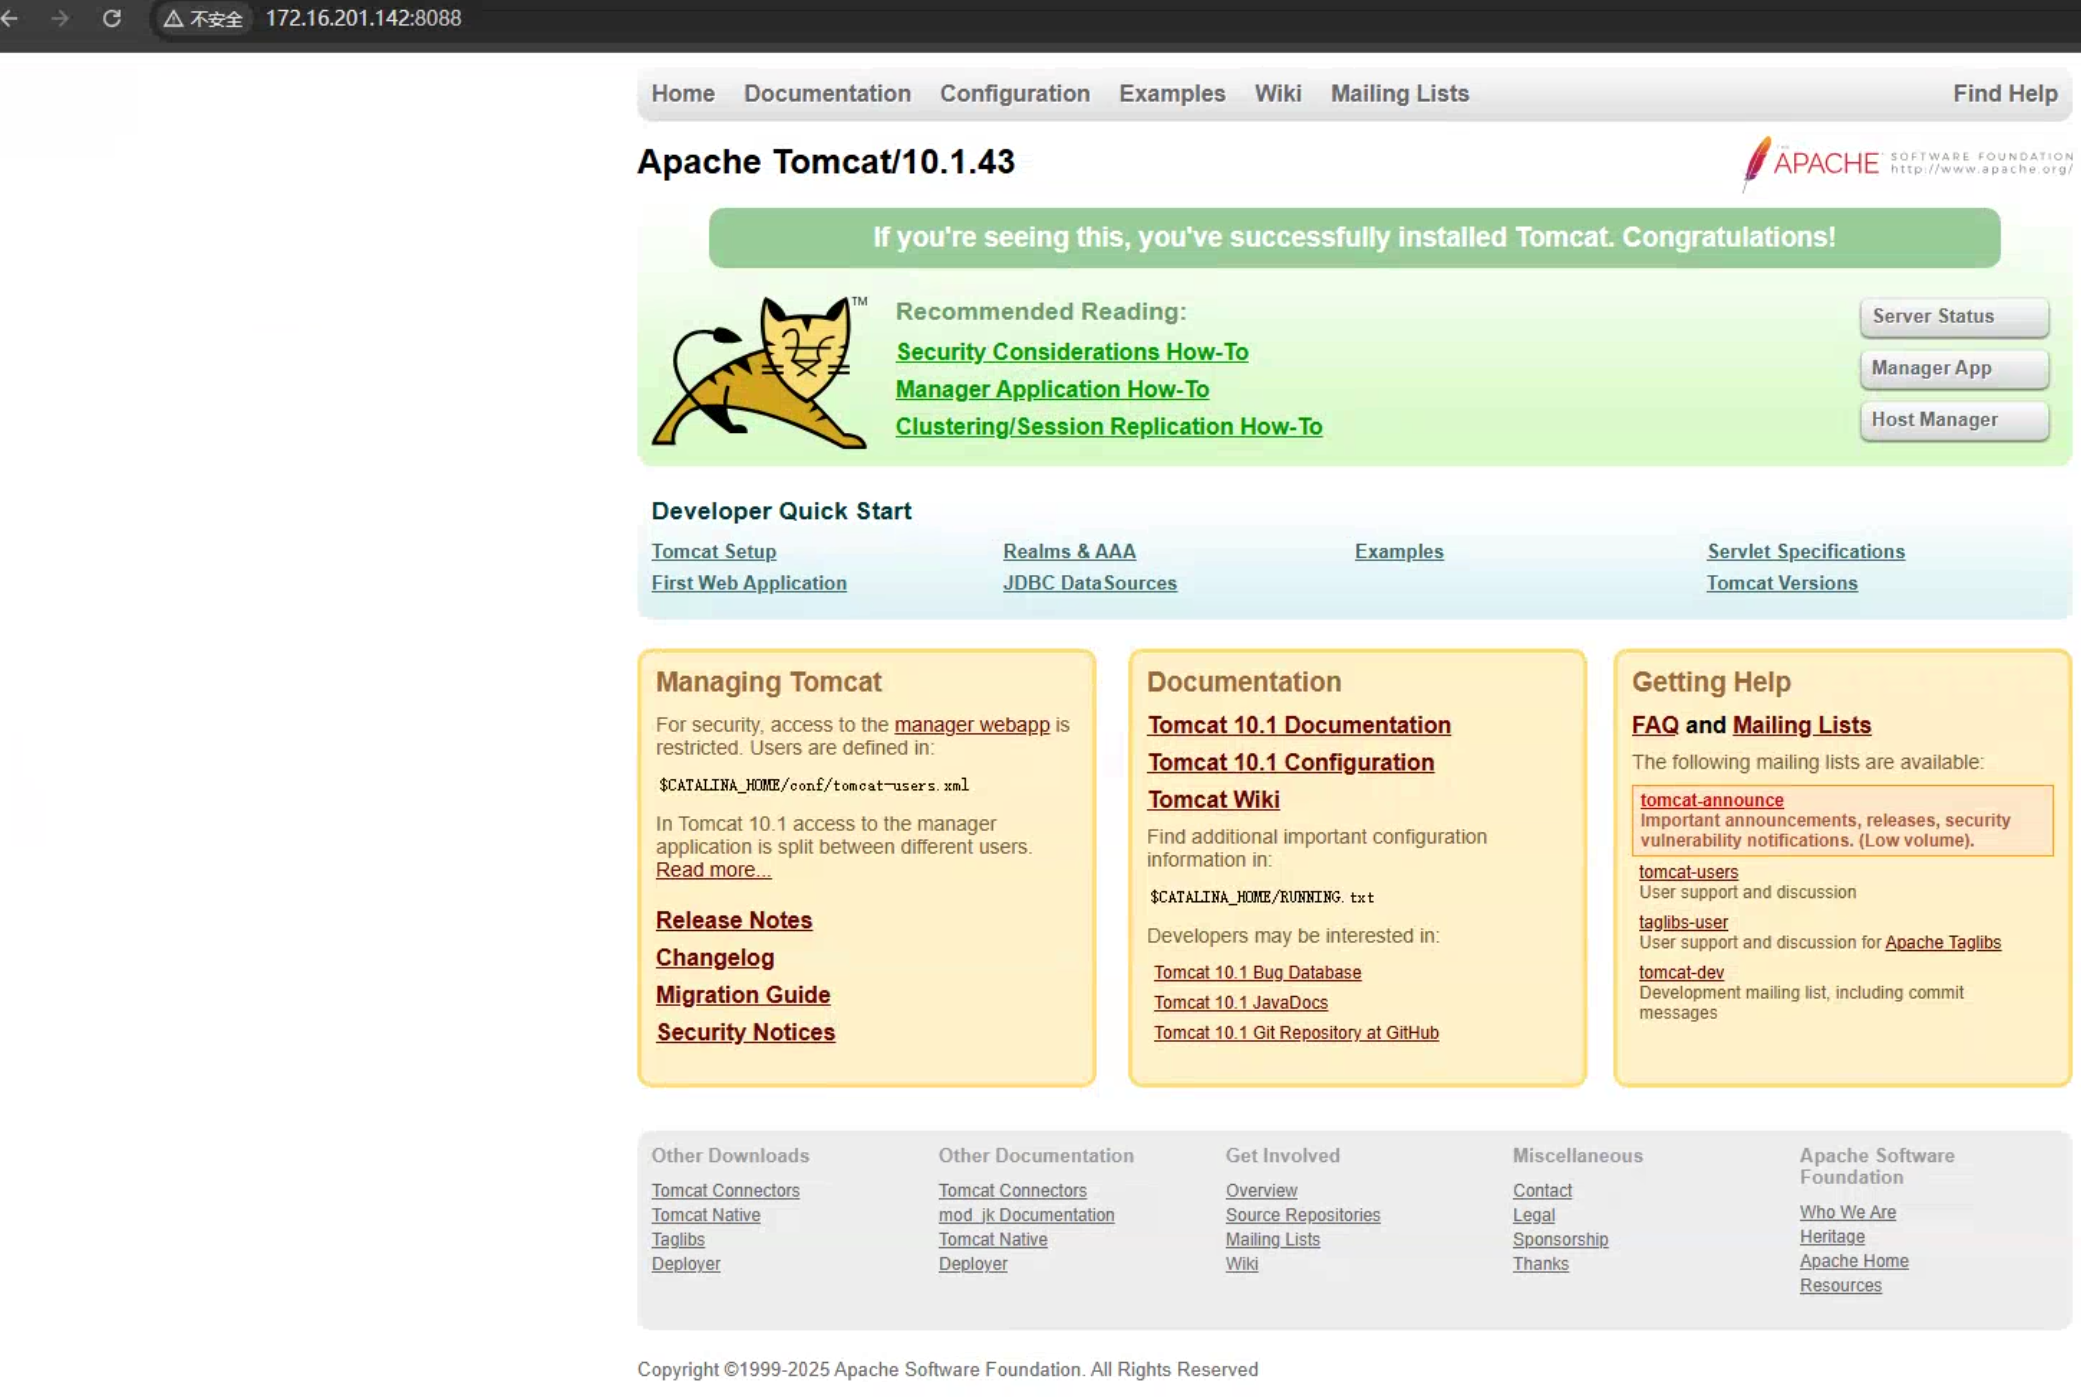The width and height of the screenshot is (2081, 1397).
Task: Open Wiki in top nav
Action: point(1278,93)
